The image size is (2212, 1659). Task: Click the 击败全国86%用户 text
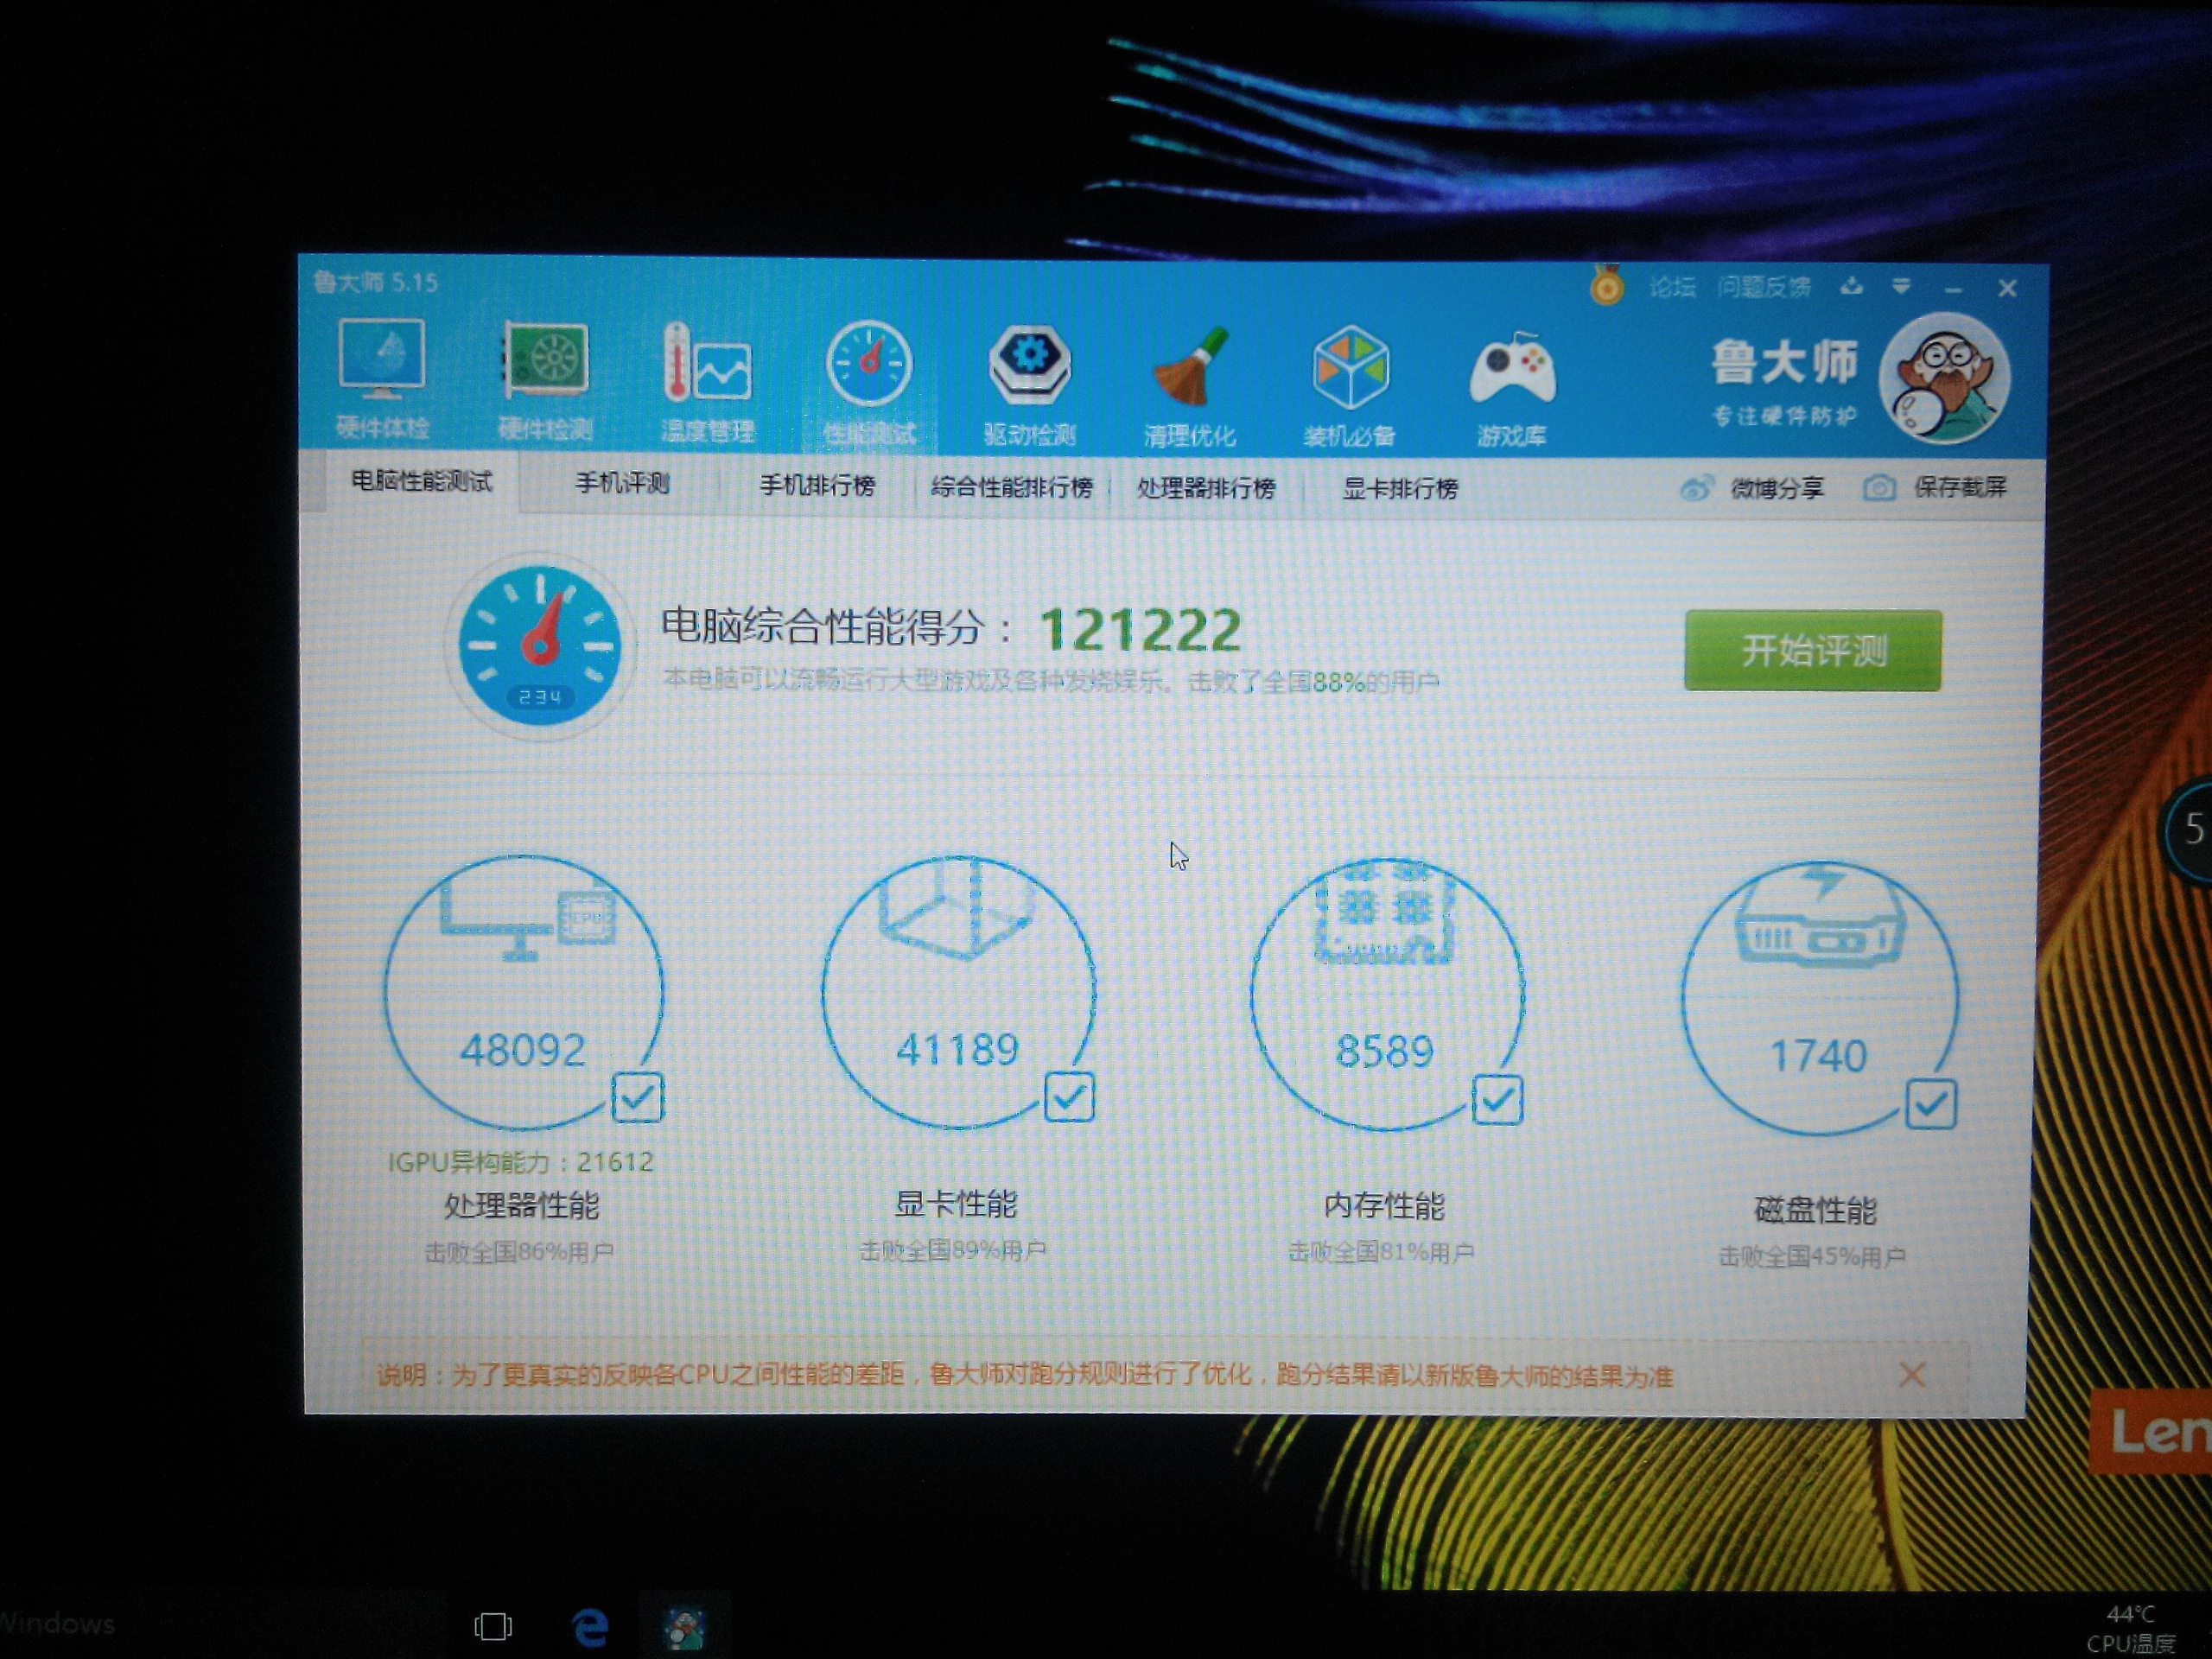519,1252
